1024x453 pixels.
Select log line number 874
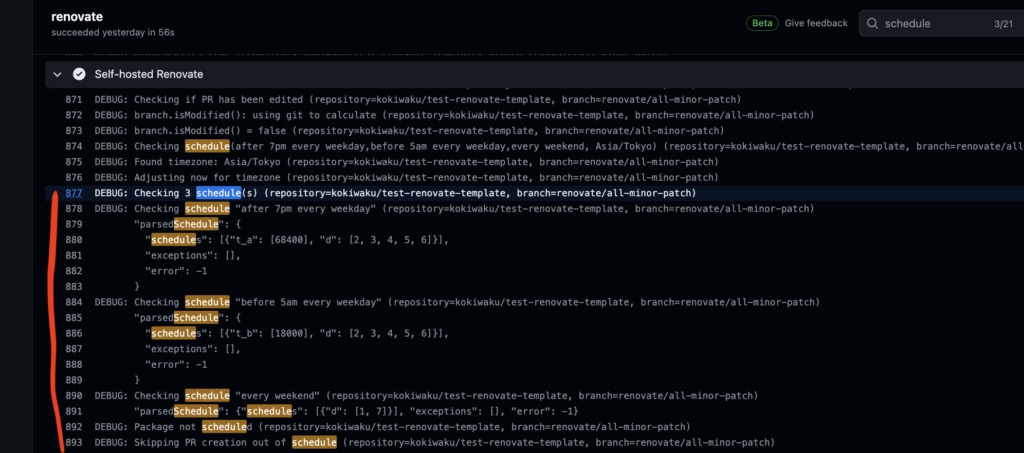pos(73,146)
